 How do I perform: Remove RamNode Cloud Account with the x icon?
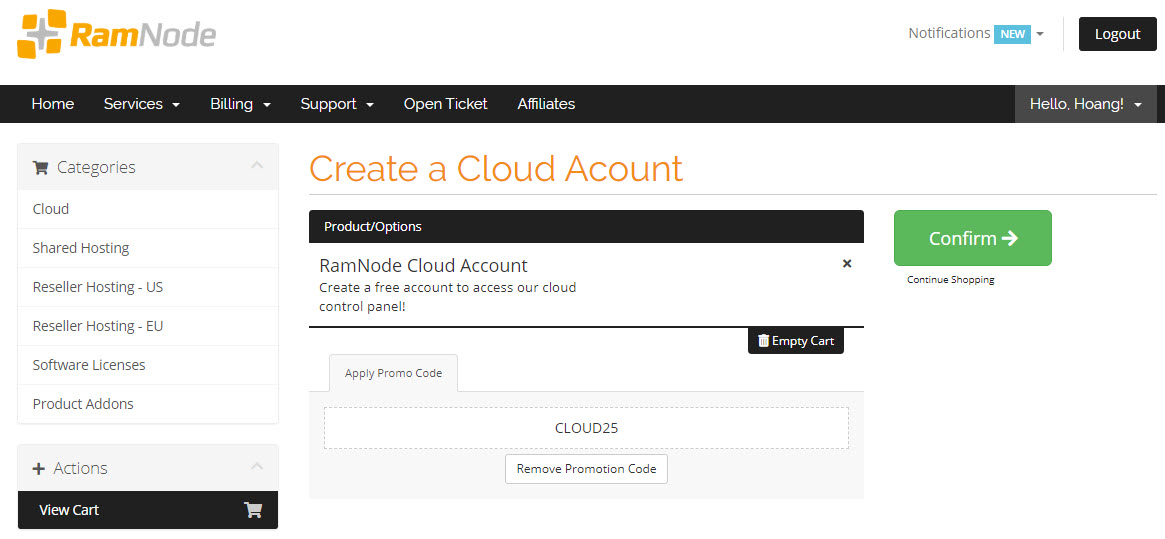[x=847, y=264]
